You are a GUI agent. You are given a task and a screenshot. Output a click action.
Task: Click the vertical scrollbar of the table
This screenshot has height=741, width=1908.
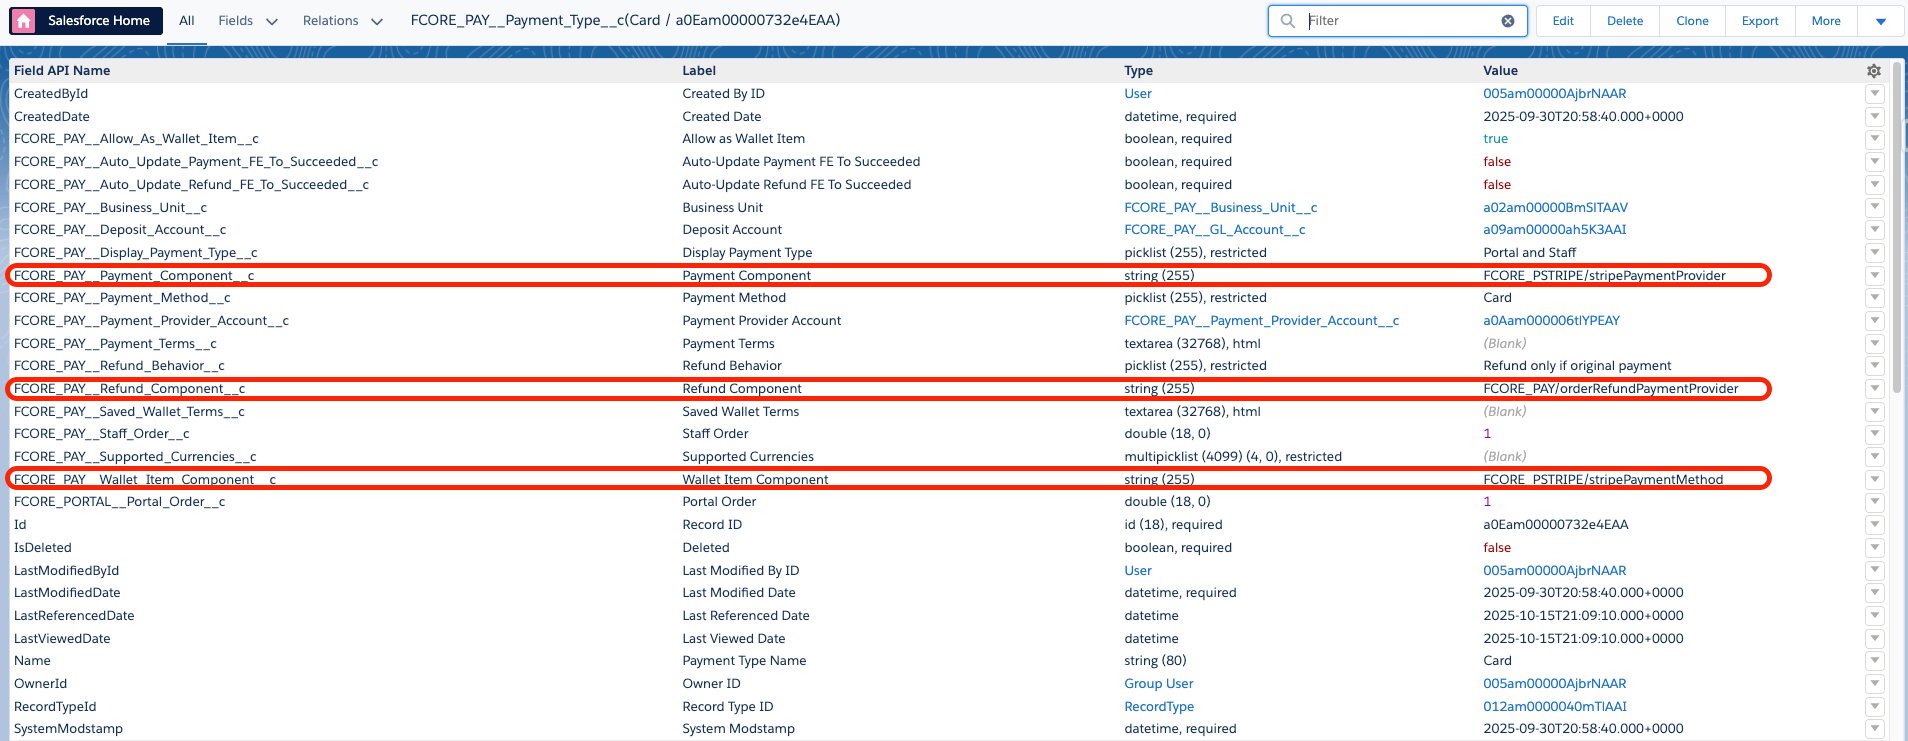click(x=1897, y=230)
